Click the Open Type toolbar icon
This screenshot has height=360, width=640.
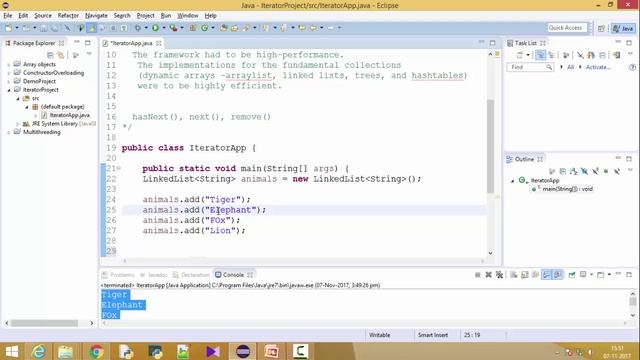(223, 28)
